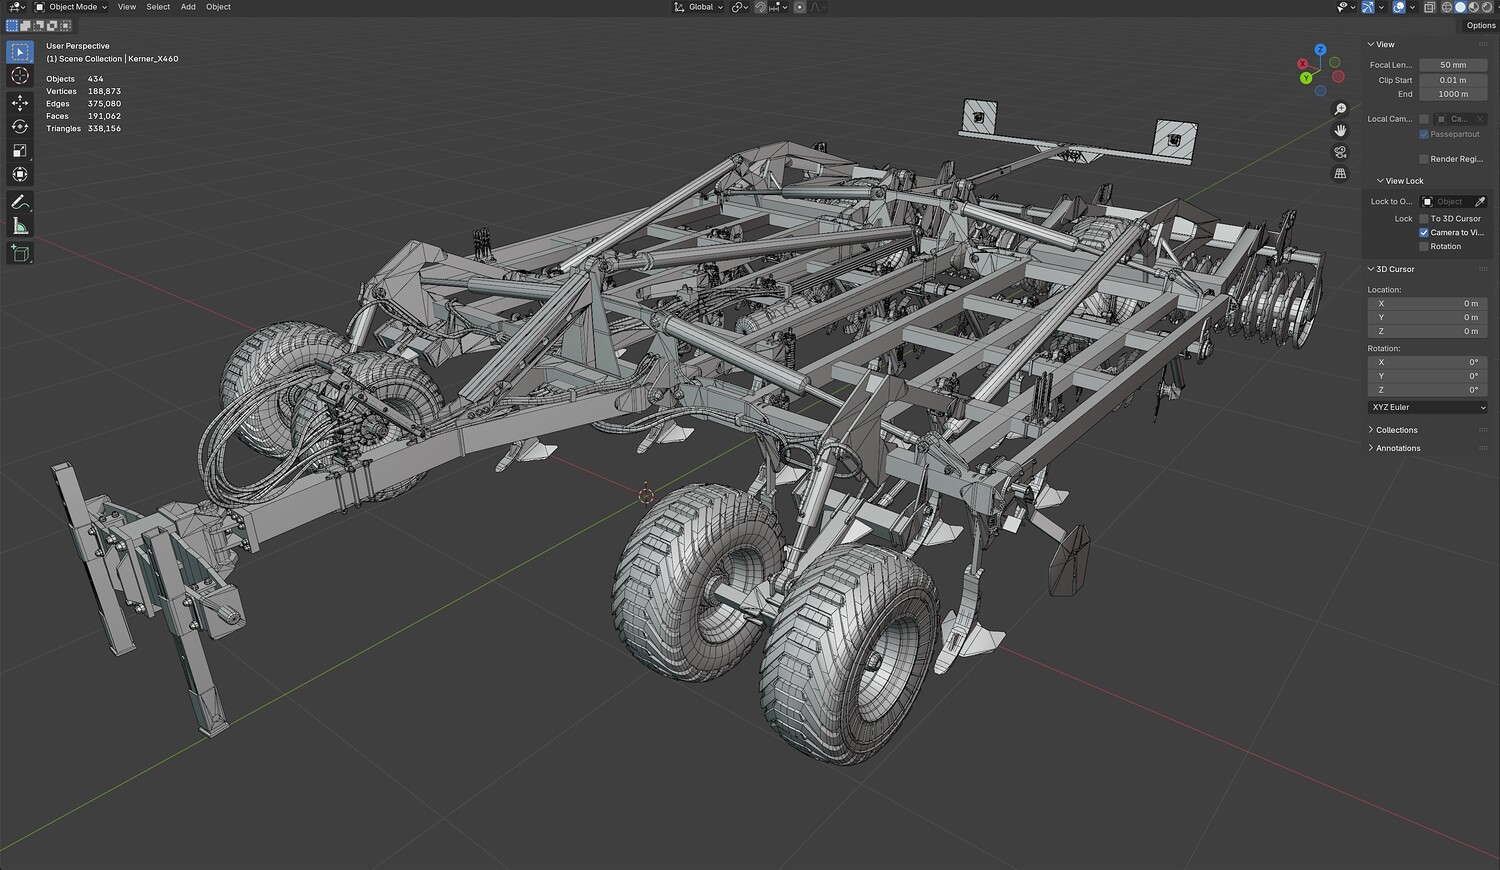Open the Select menu
Image resolution: width=1500 pixels, height=870 pixels.
158,7
